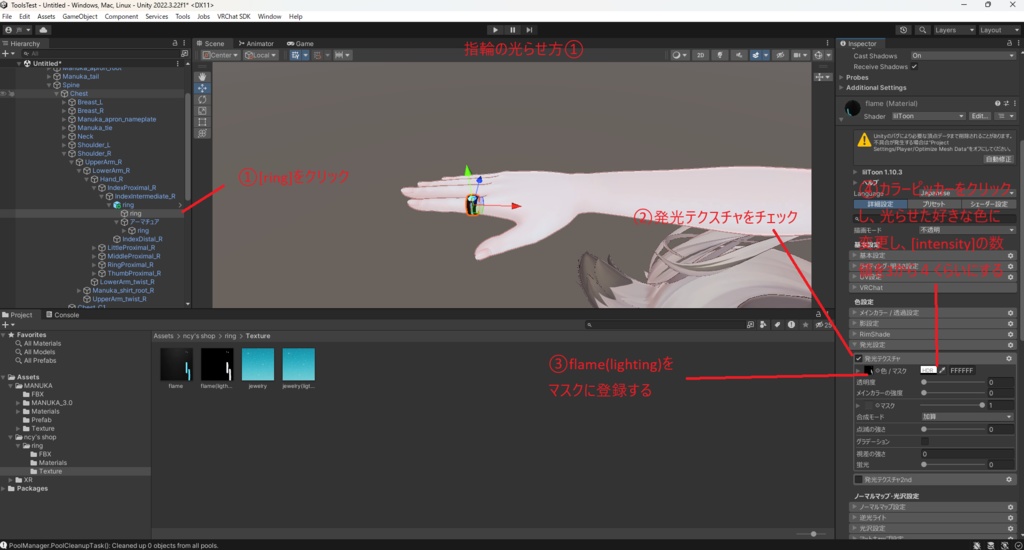Click the Project panel add (+) button
Viewport: 1024px width, 550px height.
(7, 325)
